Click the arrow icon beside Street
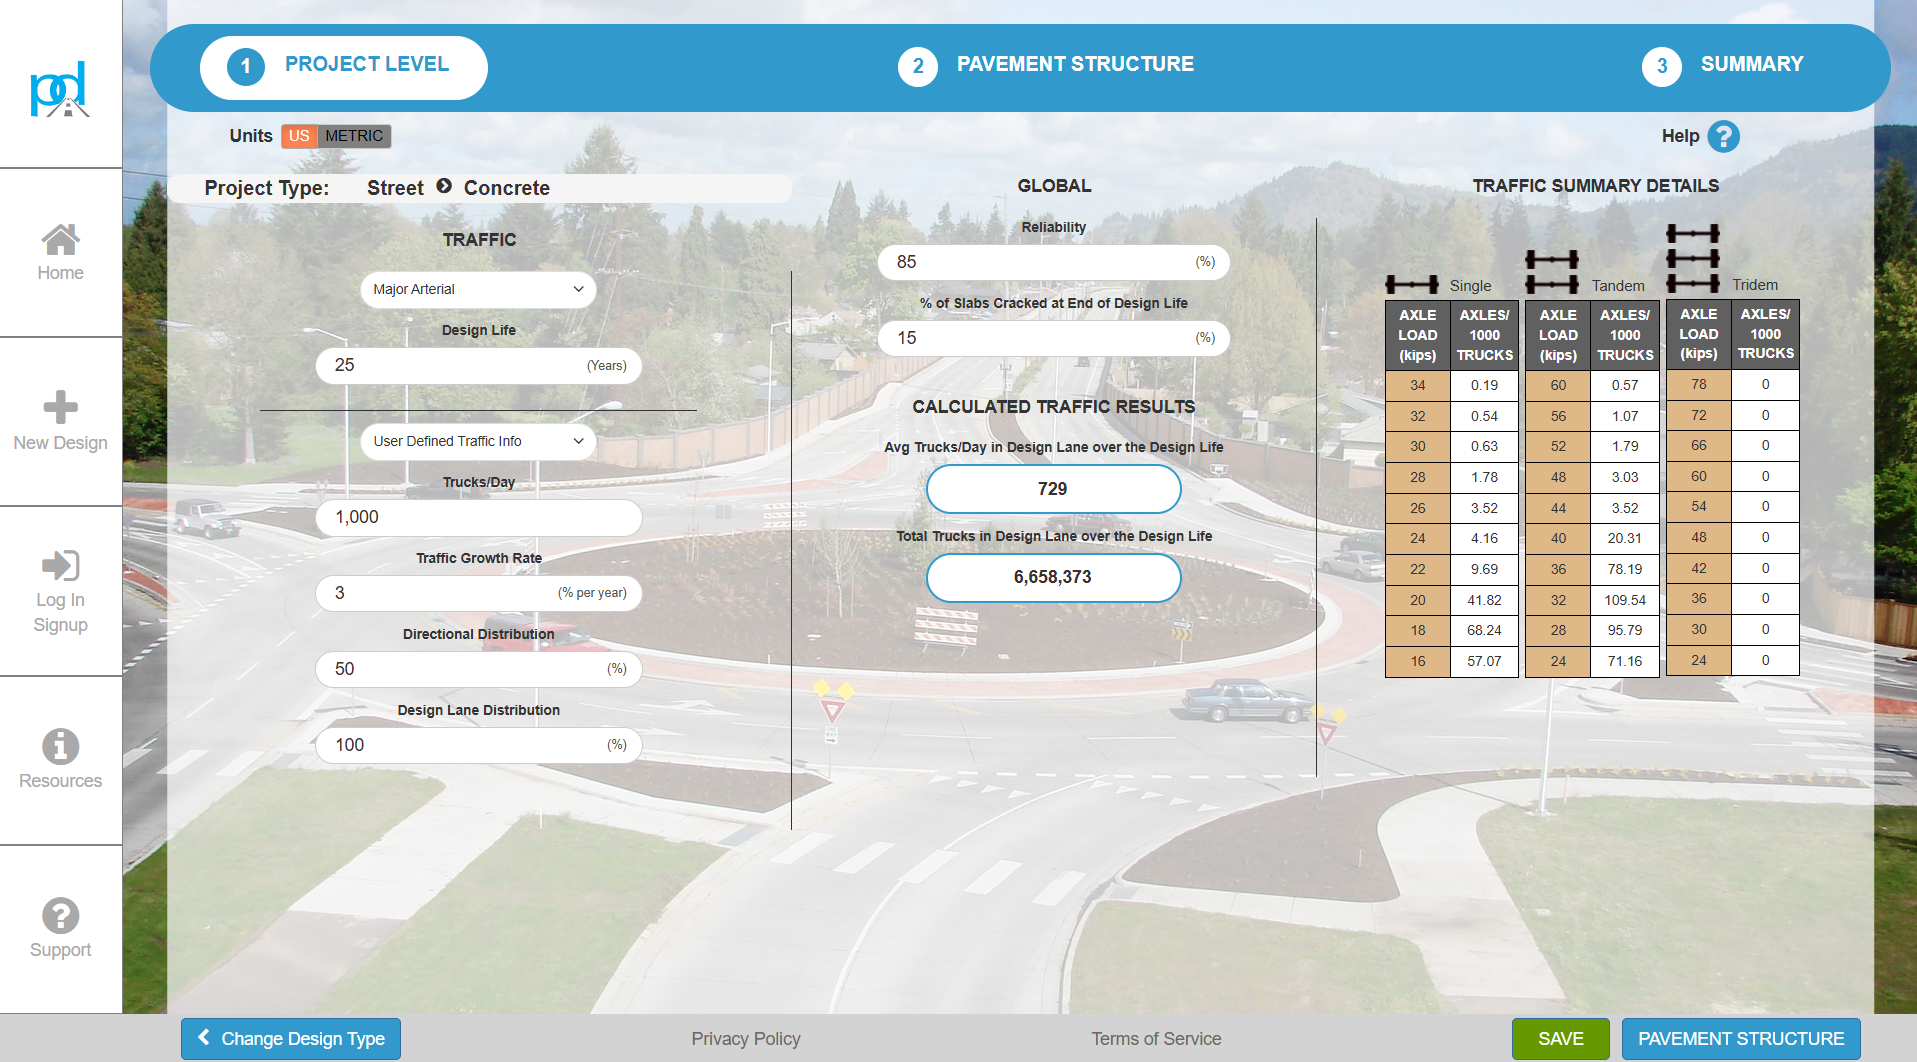The height and width of the screenshot is (1062, 1917). 444,187
